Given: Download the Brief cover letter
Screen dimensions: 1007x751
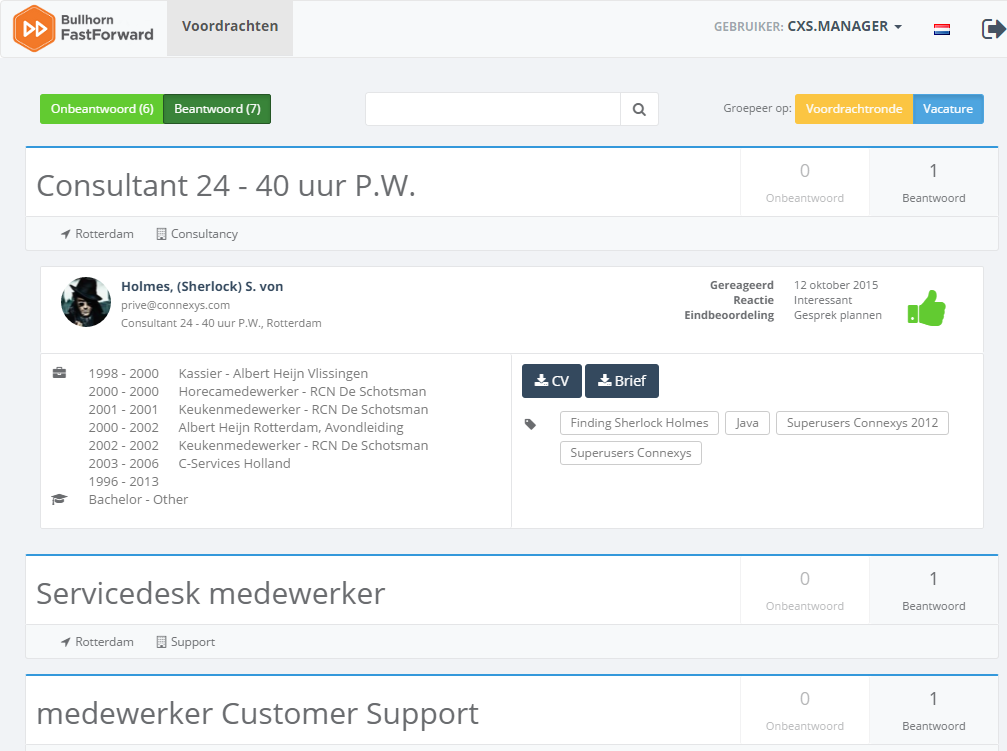Looking at the screenshot, I should [x=621, y=381].
